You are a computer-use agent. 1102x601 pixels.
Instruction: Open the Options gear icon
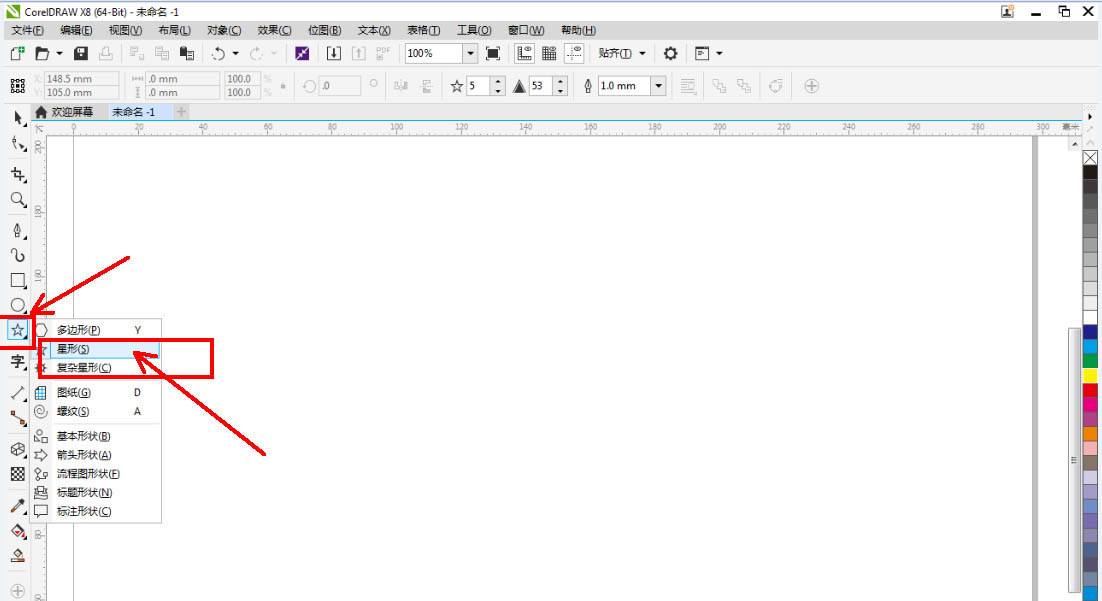tap(670, 53)
